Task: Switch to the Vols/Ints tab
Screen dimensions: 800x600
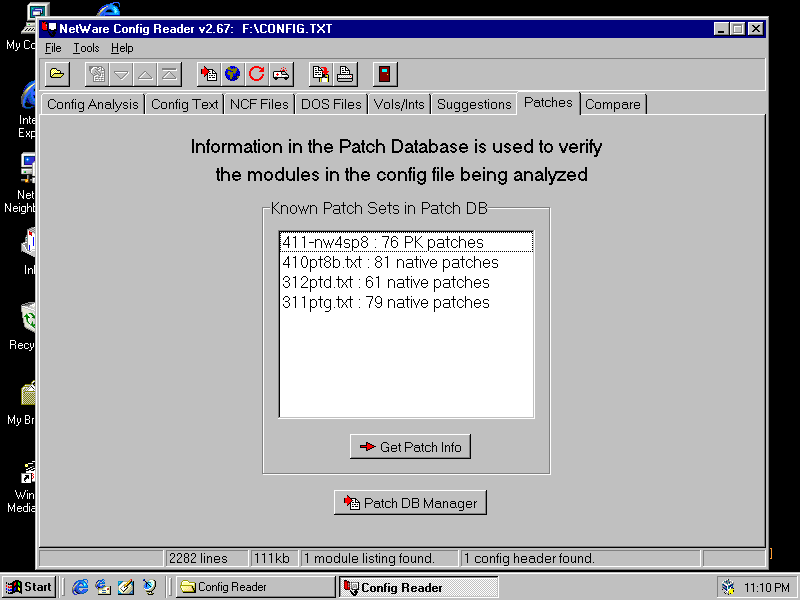Action: coord(399,105)
